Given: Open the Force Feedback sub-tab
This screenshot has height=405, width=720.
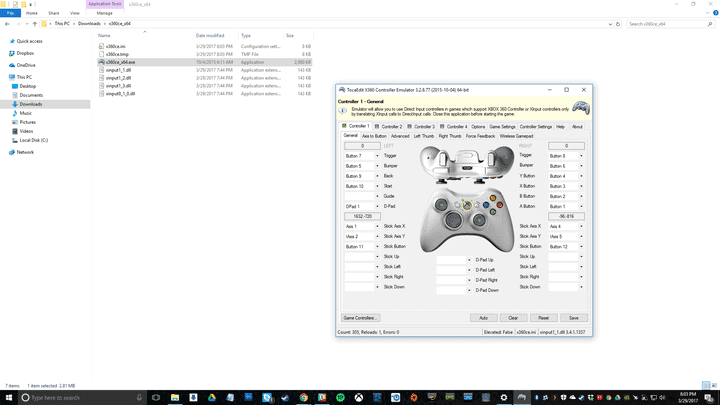Looking at the screenshot, I should click(480, 136).
